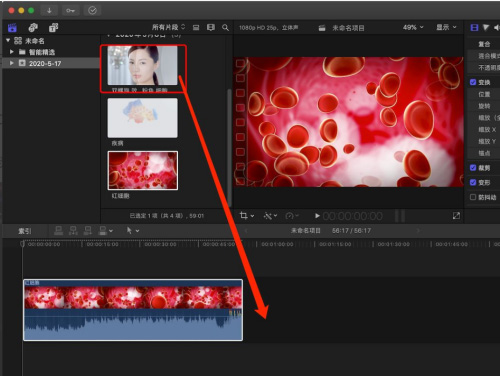The height and width of the screenshot is (376, 500).
Task: Uncheck the 变换 transform checkbox
Action: pyautogui.click(x=473, y=82)
